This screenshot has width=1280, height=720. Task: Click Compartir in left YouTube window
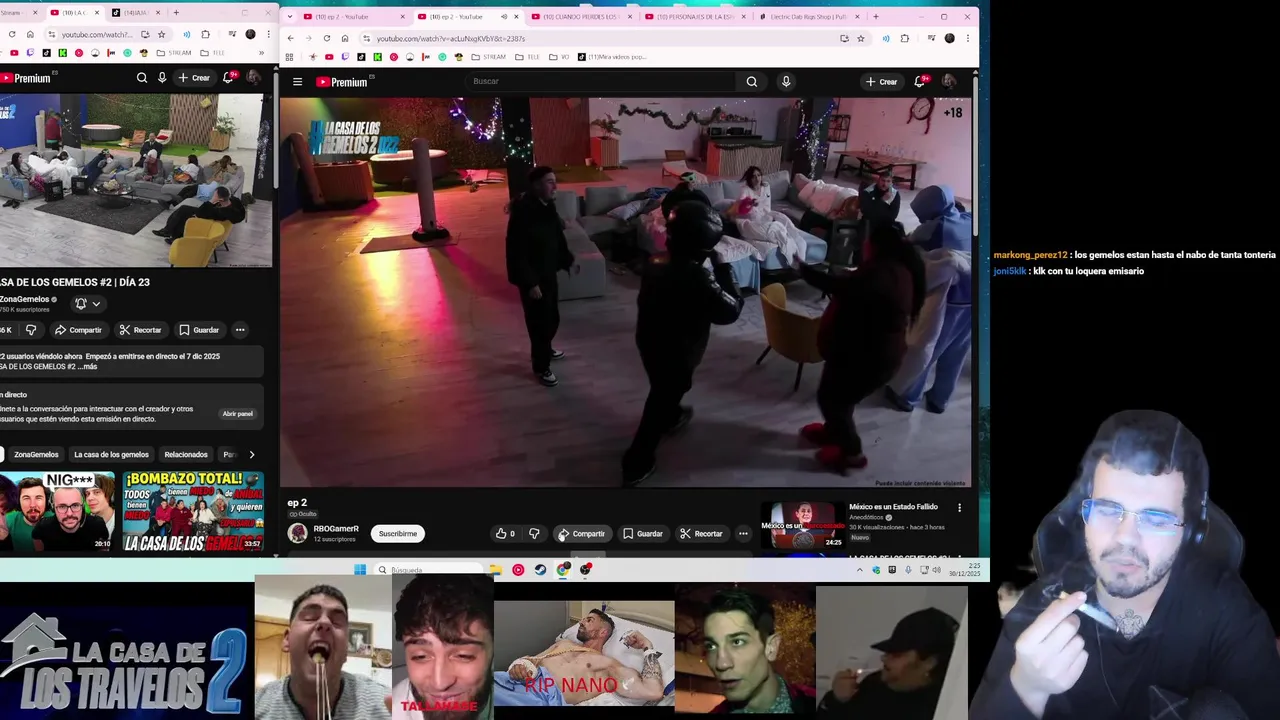click(78, 330)
